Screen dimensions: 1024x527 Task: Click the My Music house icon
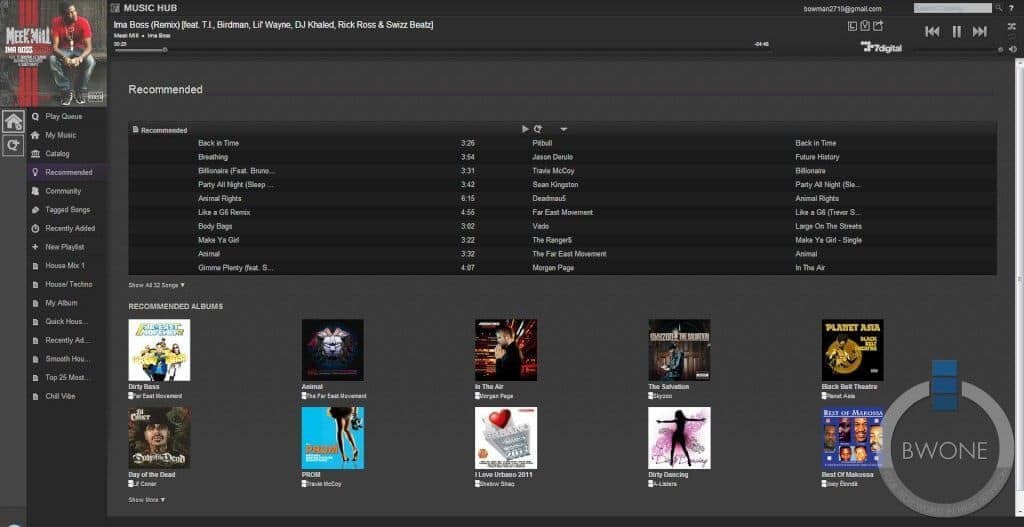(35, 135)
